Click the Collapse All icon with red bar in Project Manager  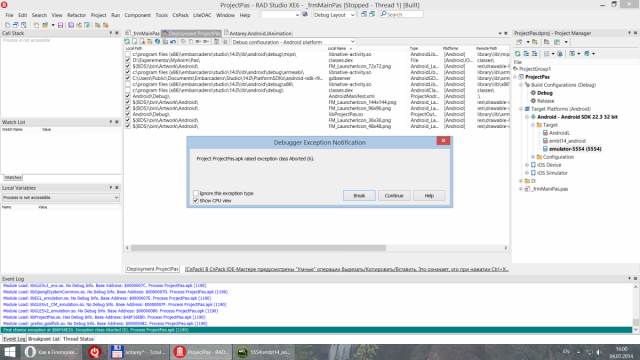coord(534,53)
